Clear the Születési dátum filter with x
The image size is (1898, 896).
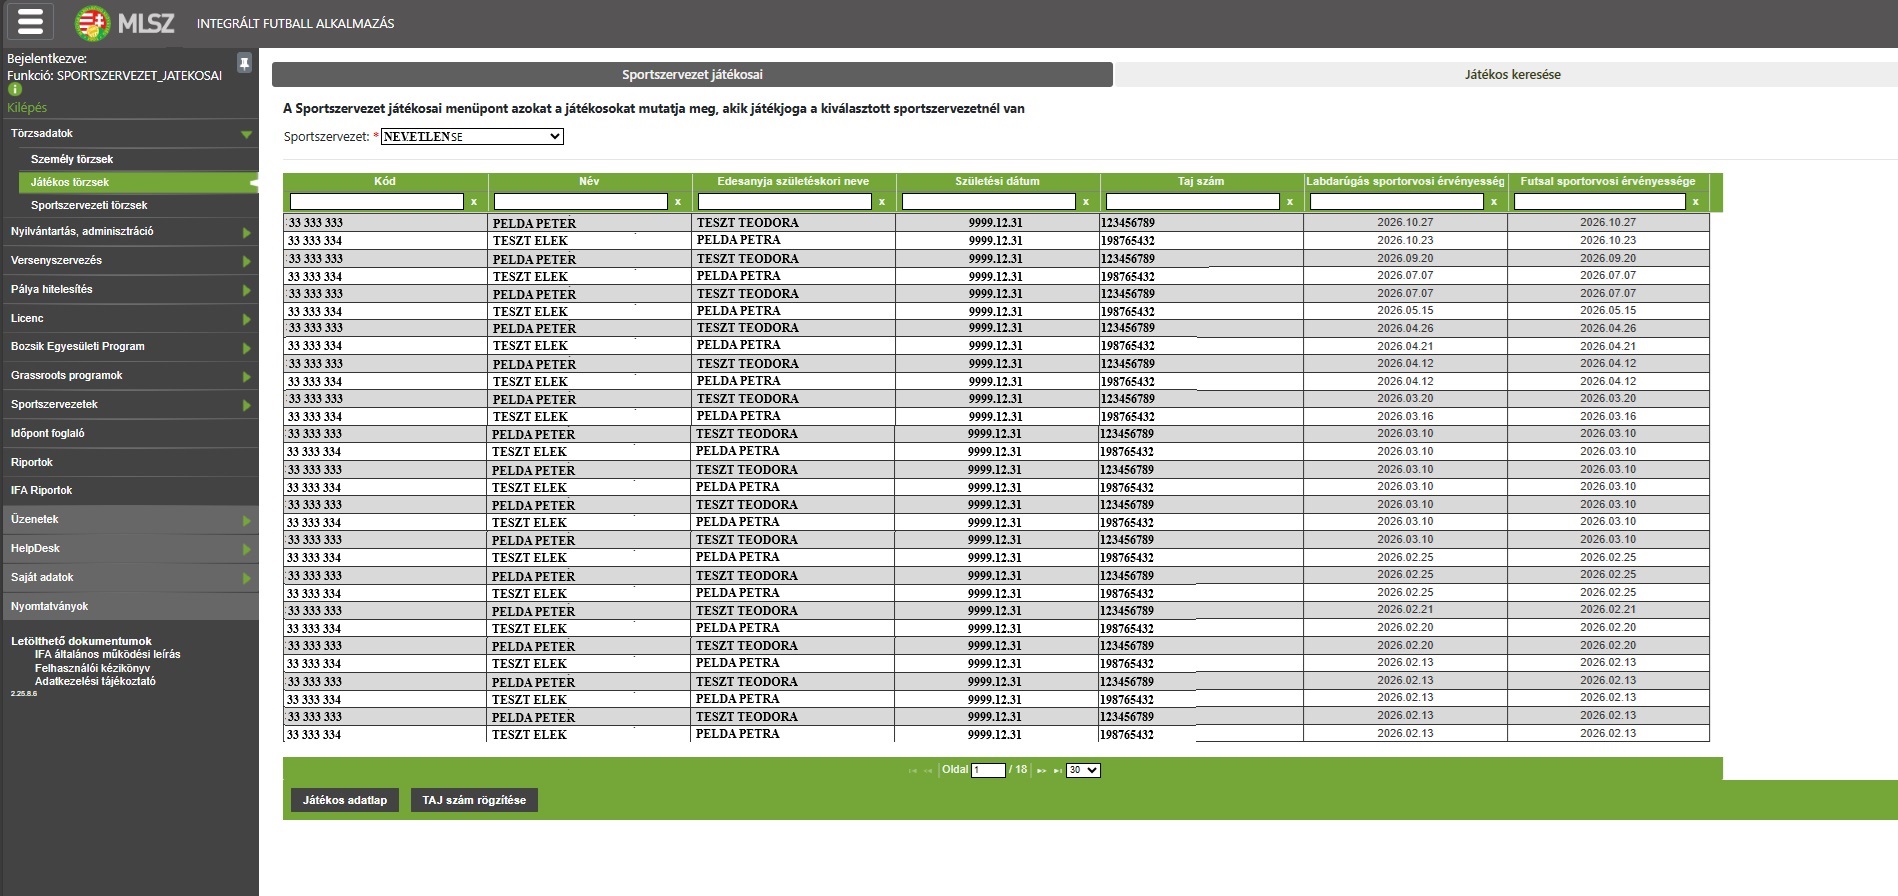[x=1086, y=202]
